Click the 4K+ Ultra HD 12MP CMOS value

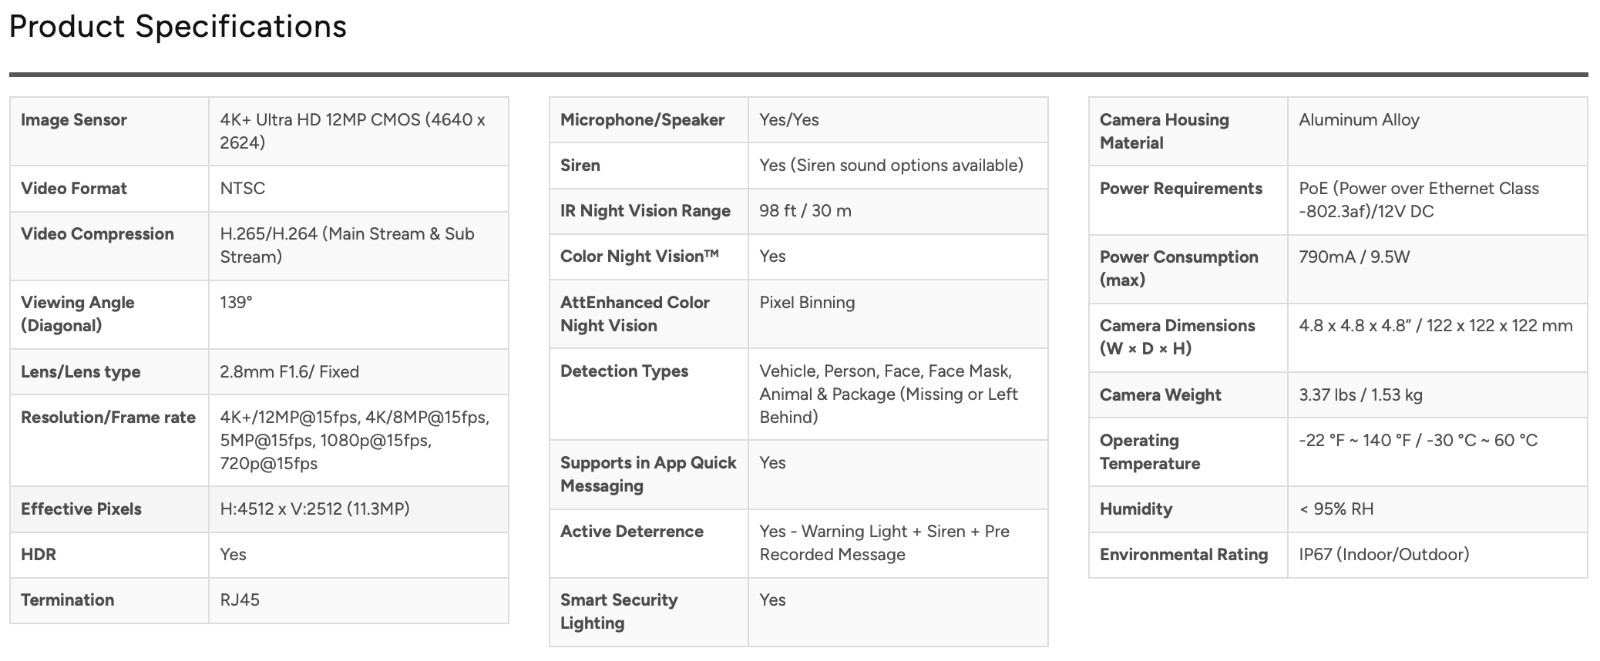(353, 131)
